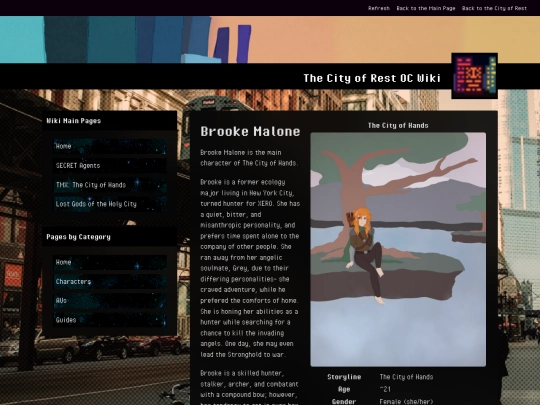
Task: Open Home under Pages by Category
Action: (x=110, y=262)
